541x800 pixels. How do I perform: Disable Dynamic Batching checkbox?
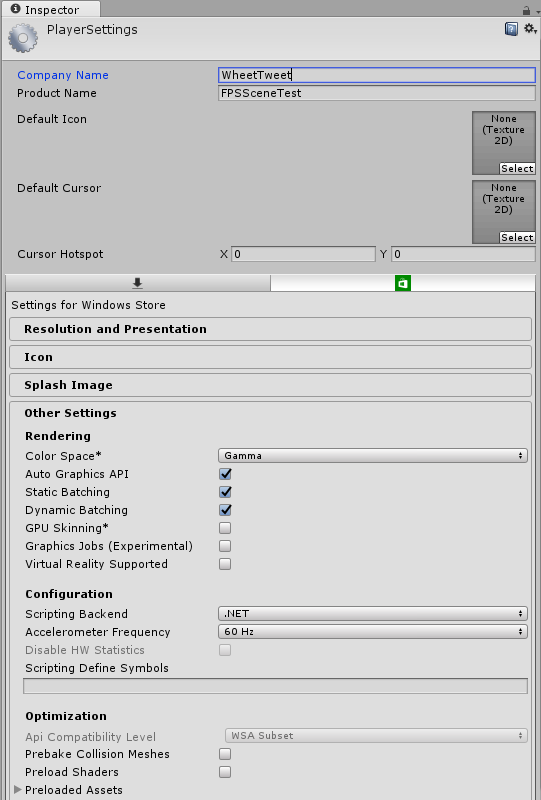pos(225,510)
